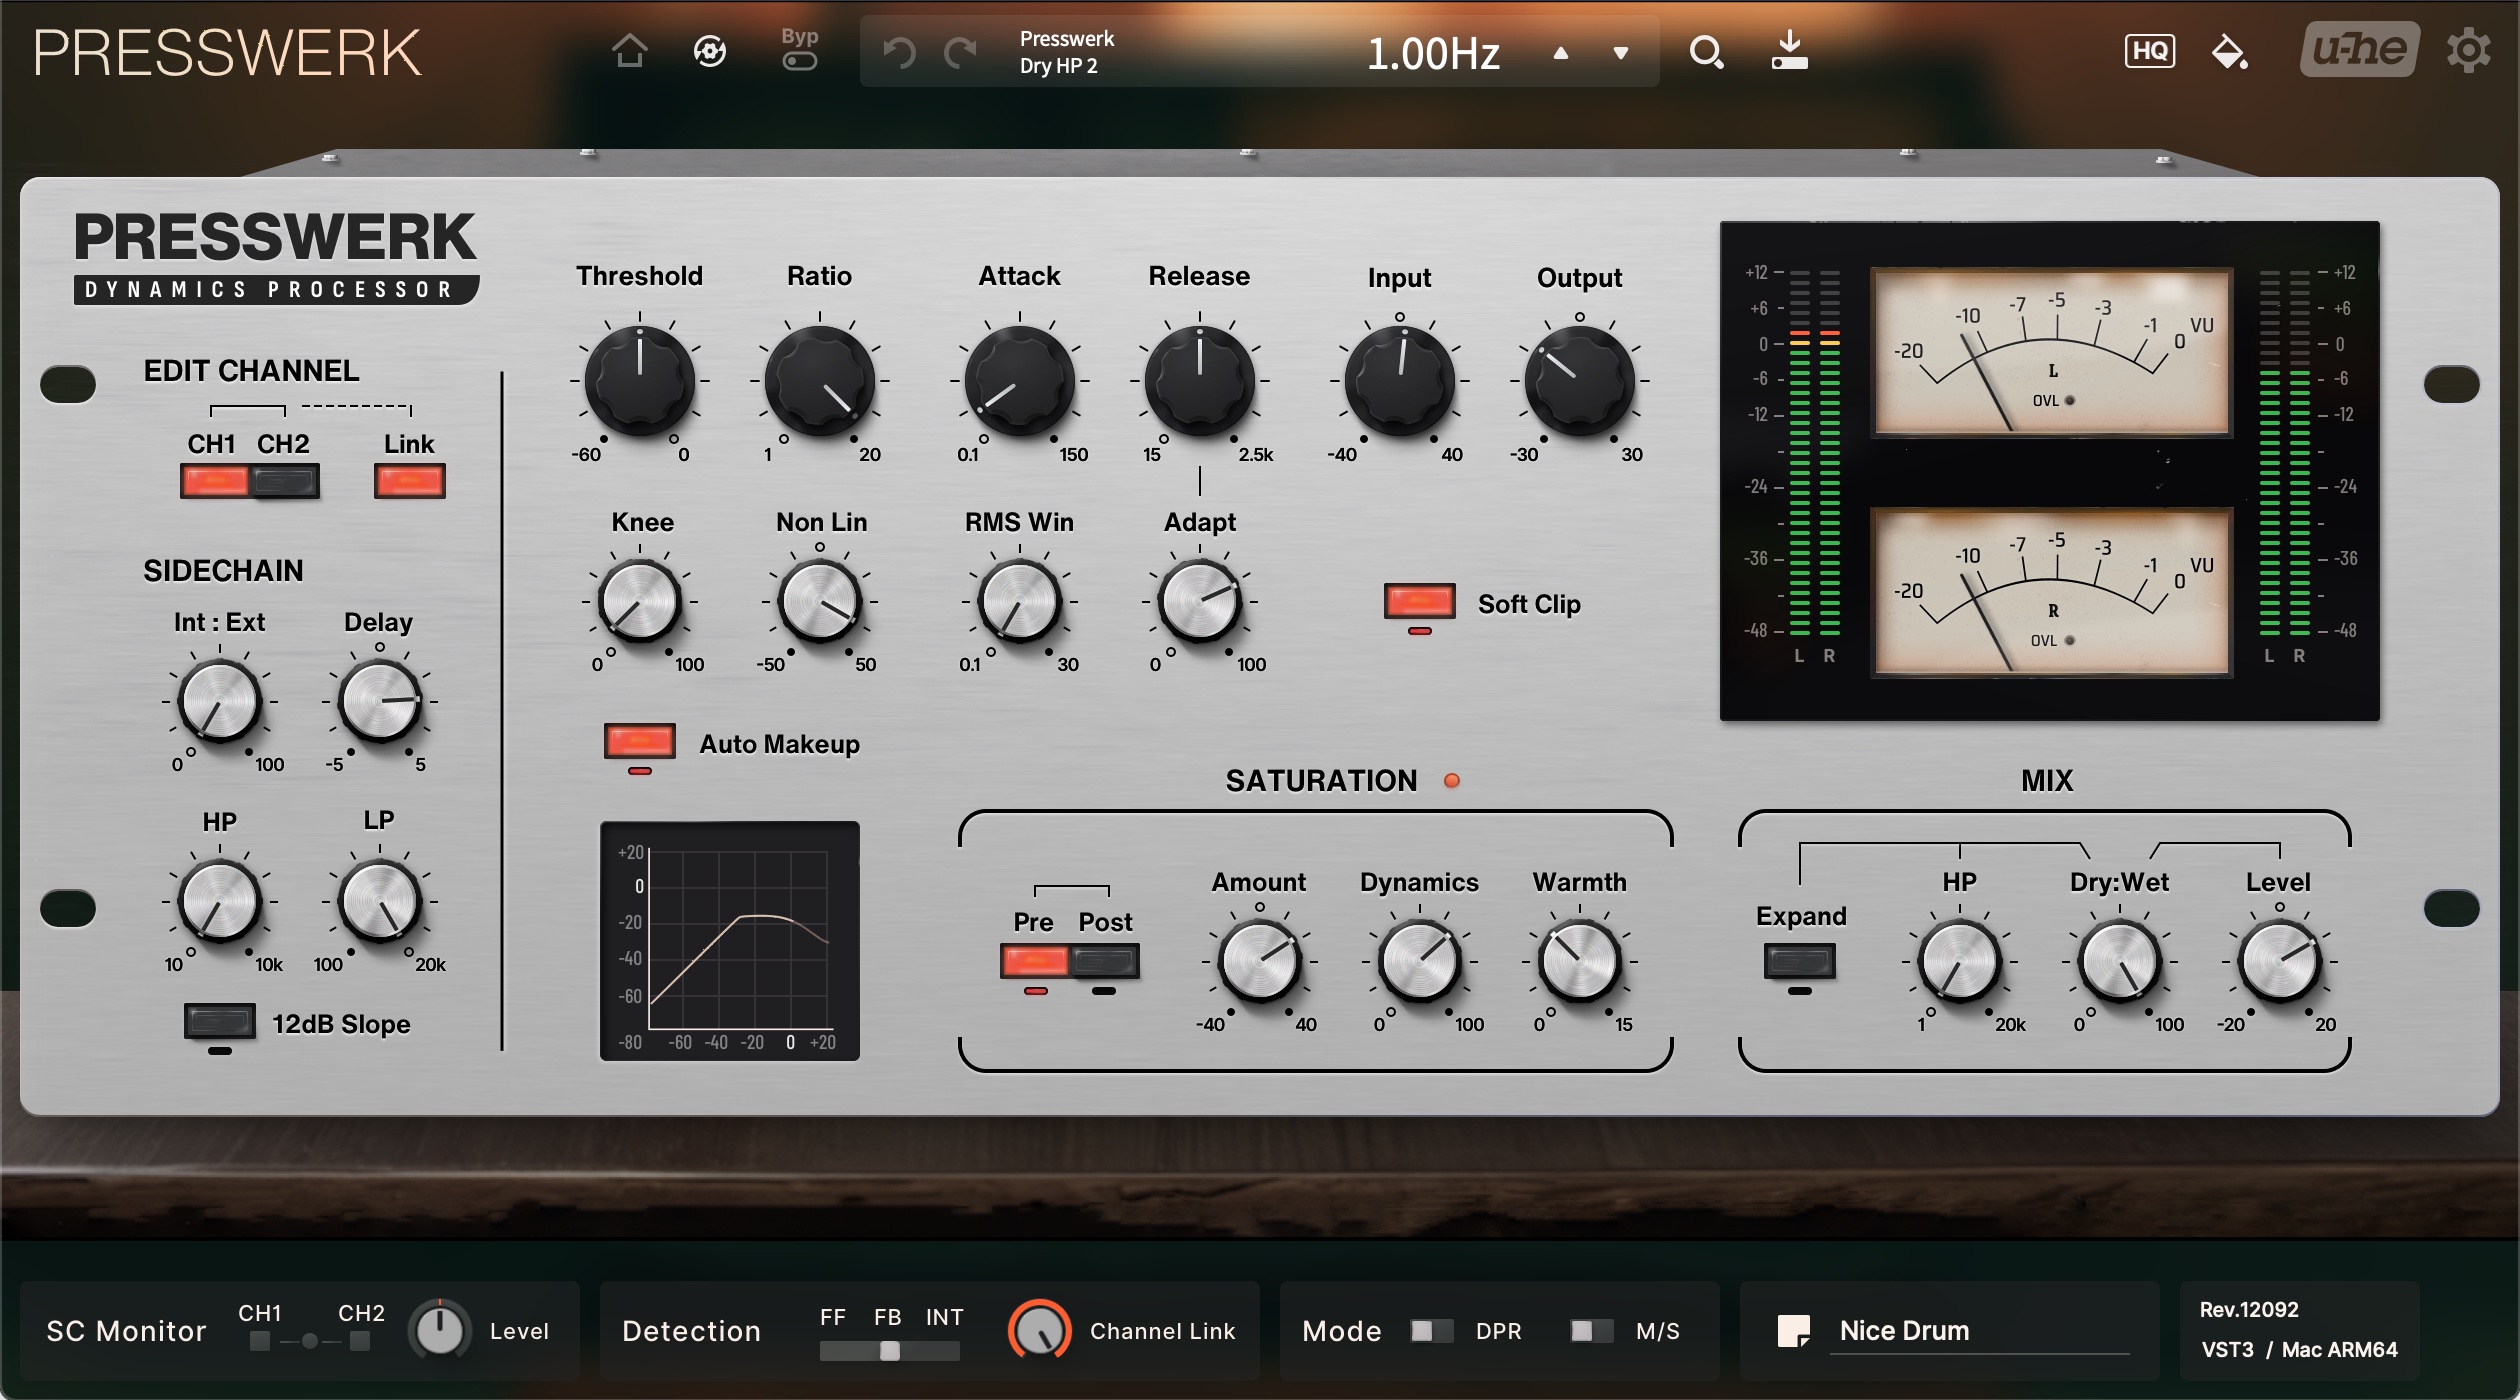Viewport: 2520px width, 1400px height.
Task: Click the sidechain Delay knob
Action: (380, 701)
